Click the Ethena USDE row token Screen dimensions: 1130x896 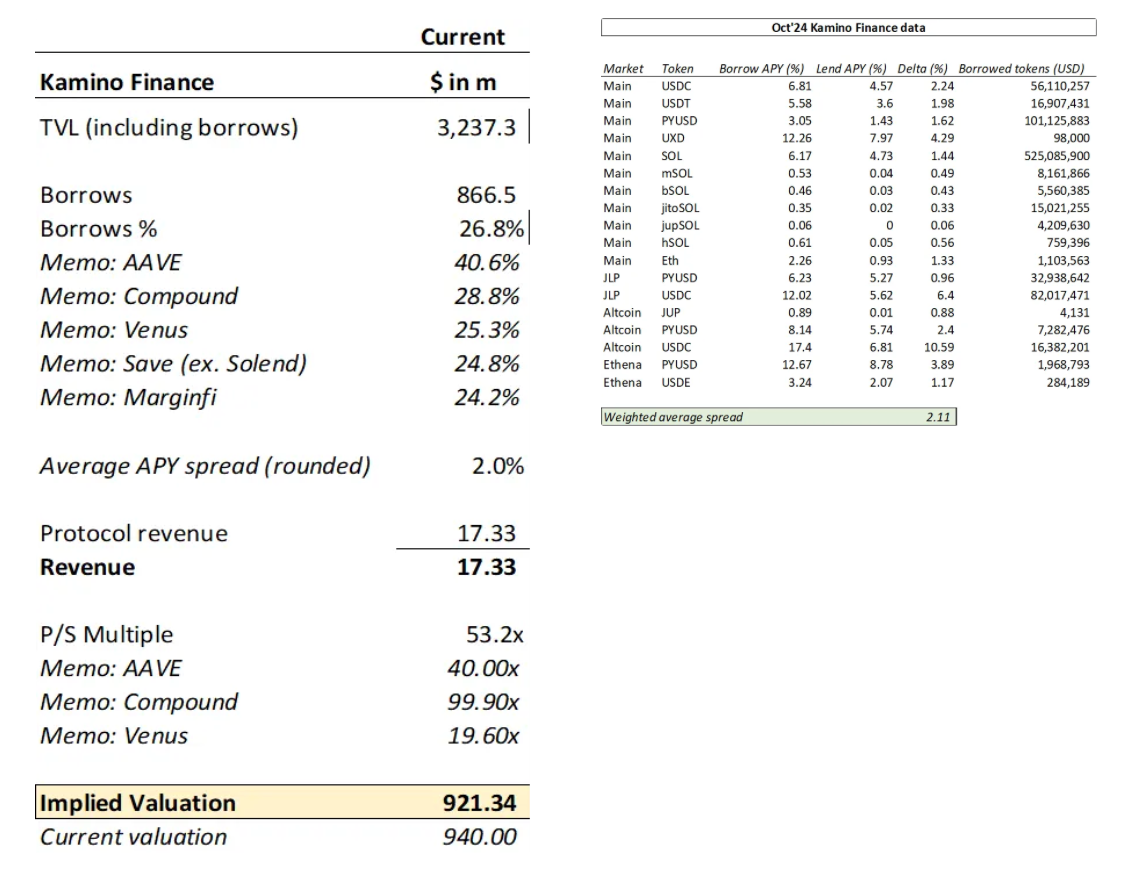pos(676,382)
